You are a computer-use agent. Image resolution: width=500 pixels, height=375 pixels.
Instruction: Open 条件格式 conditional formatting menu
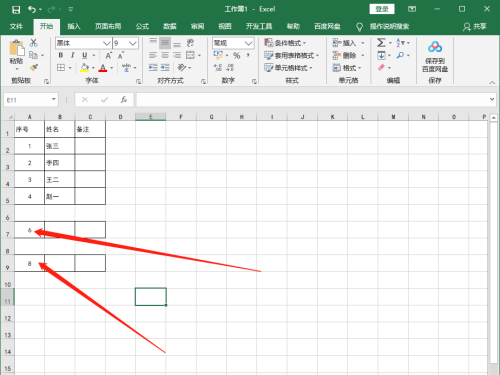pos(285,43)
